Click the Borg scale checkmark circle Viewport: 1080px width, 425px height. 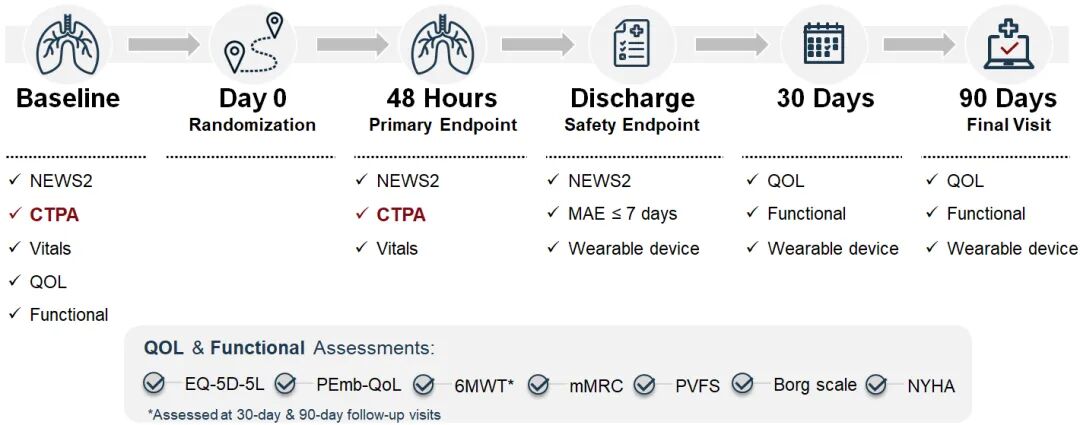tap(743, 384)
